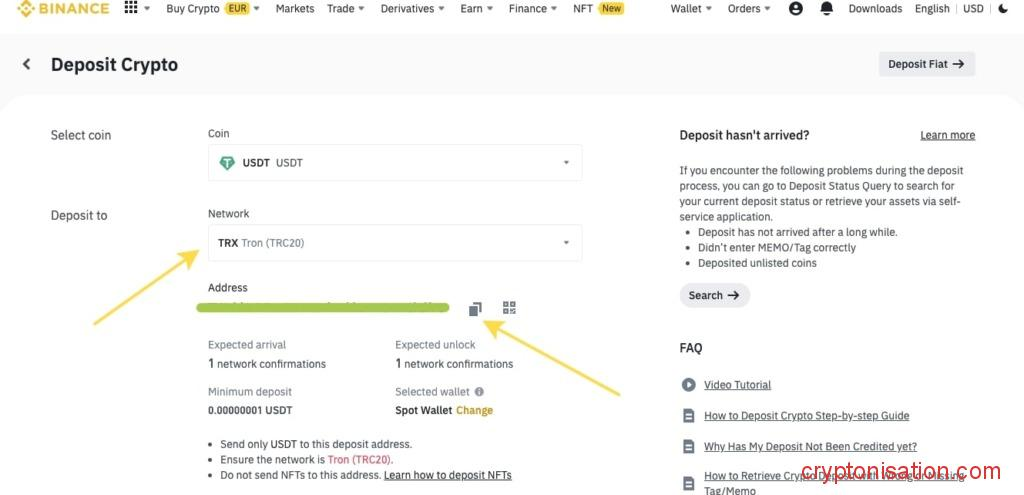Image resolution: width=1024 pixels, height=495 pixels.
Task: Open the apps grid menu icon
Action: pos(131,8)
